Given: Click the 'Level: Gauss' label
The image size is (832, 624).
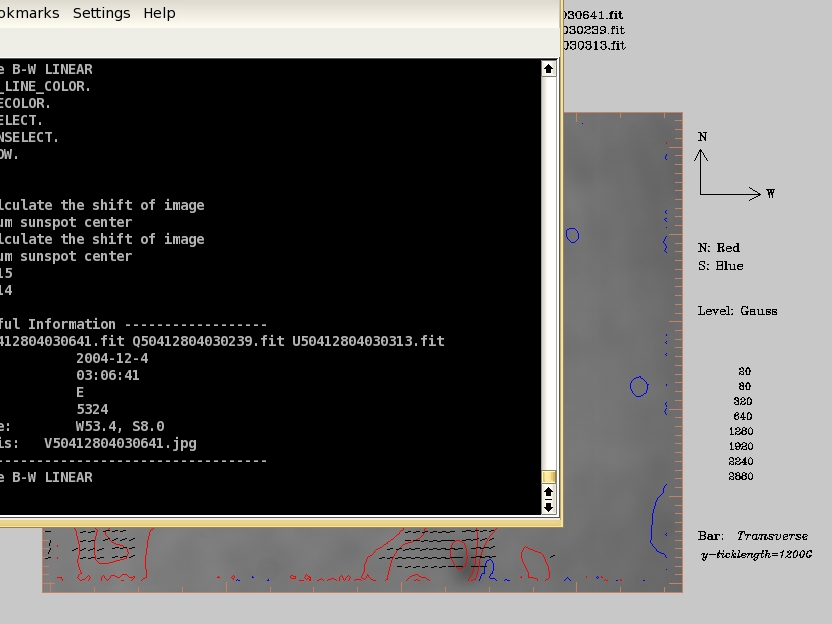Looking at the screenshot, I should (x=737, y=311).
